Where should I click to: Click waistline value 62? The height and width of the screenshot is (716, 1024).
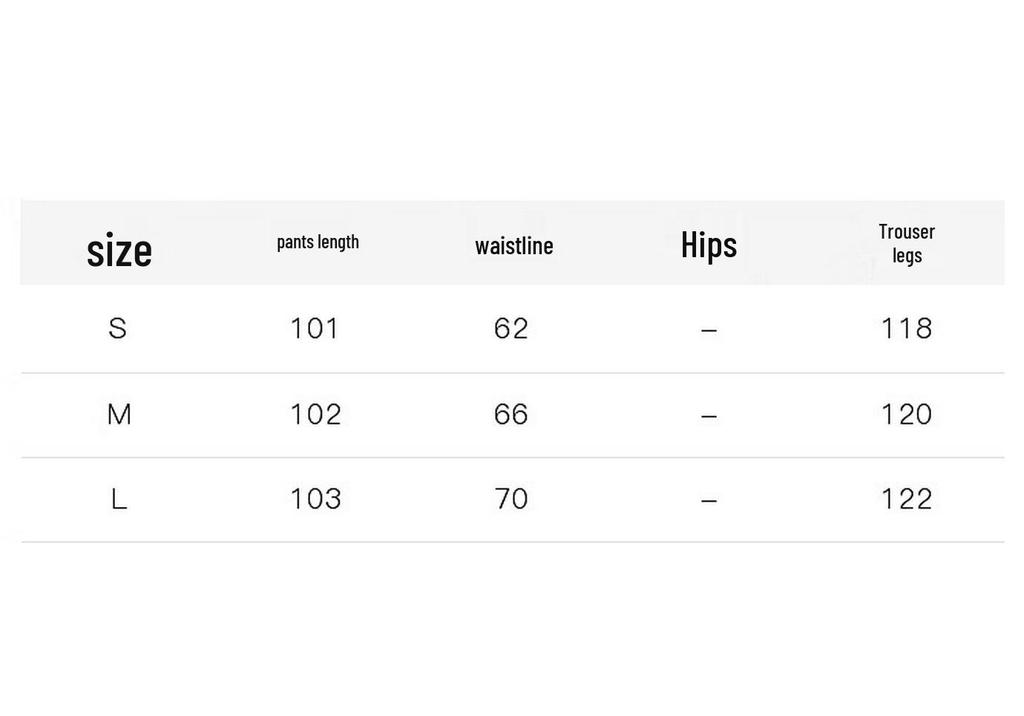coord(511,328)
